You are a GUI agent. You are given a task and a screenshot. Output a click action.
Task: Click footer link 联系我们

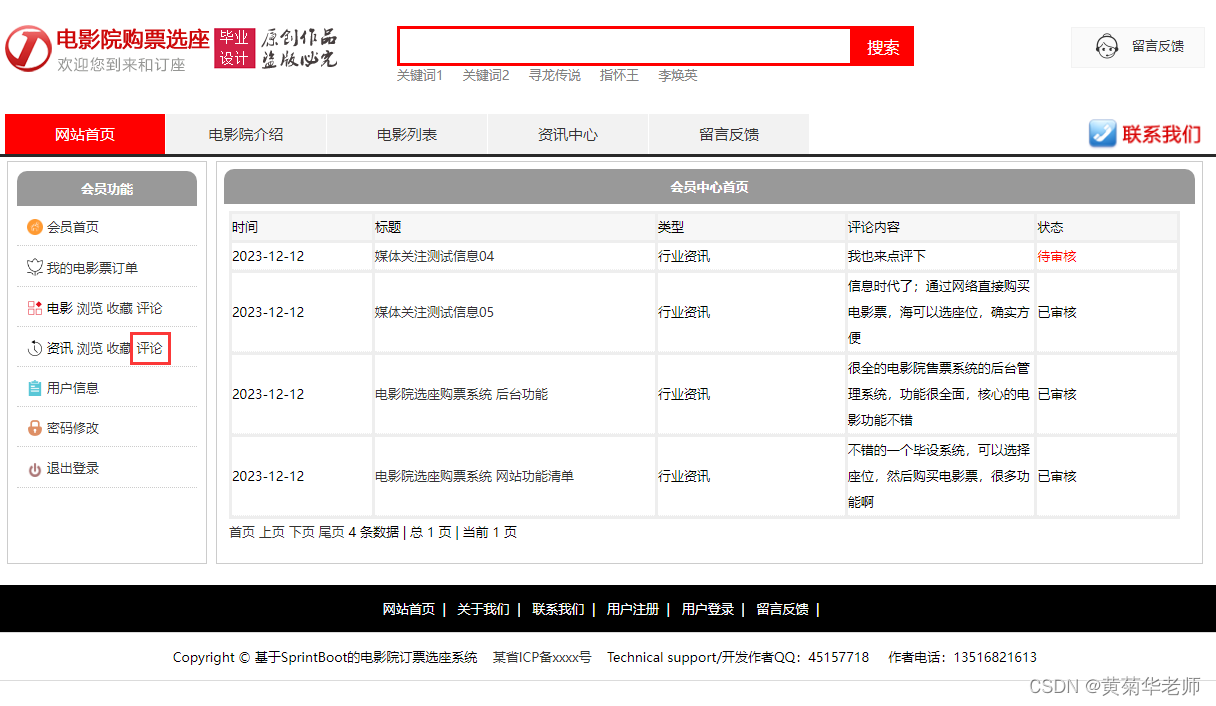point(558,609)
